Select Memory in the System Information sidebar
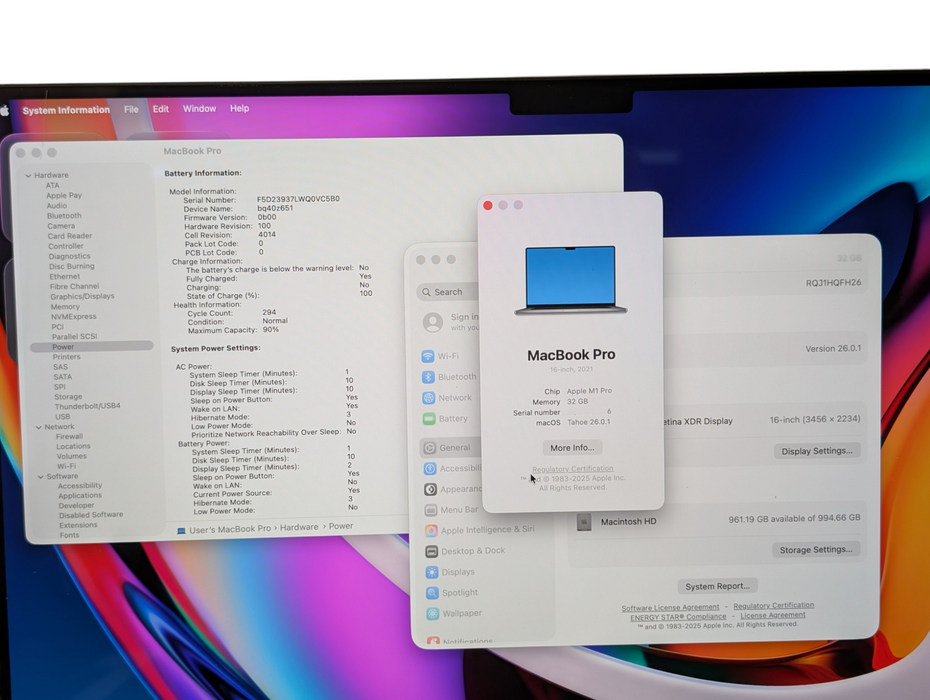 (65, 307)
